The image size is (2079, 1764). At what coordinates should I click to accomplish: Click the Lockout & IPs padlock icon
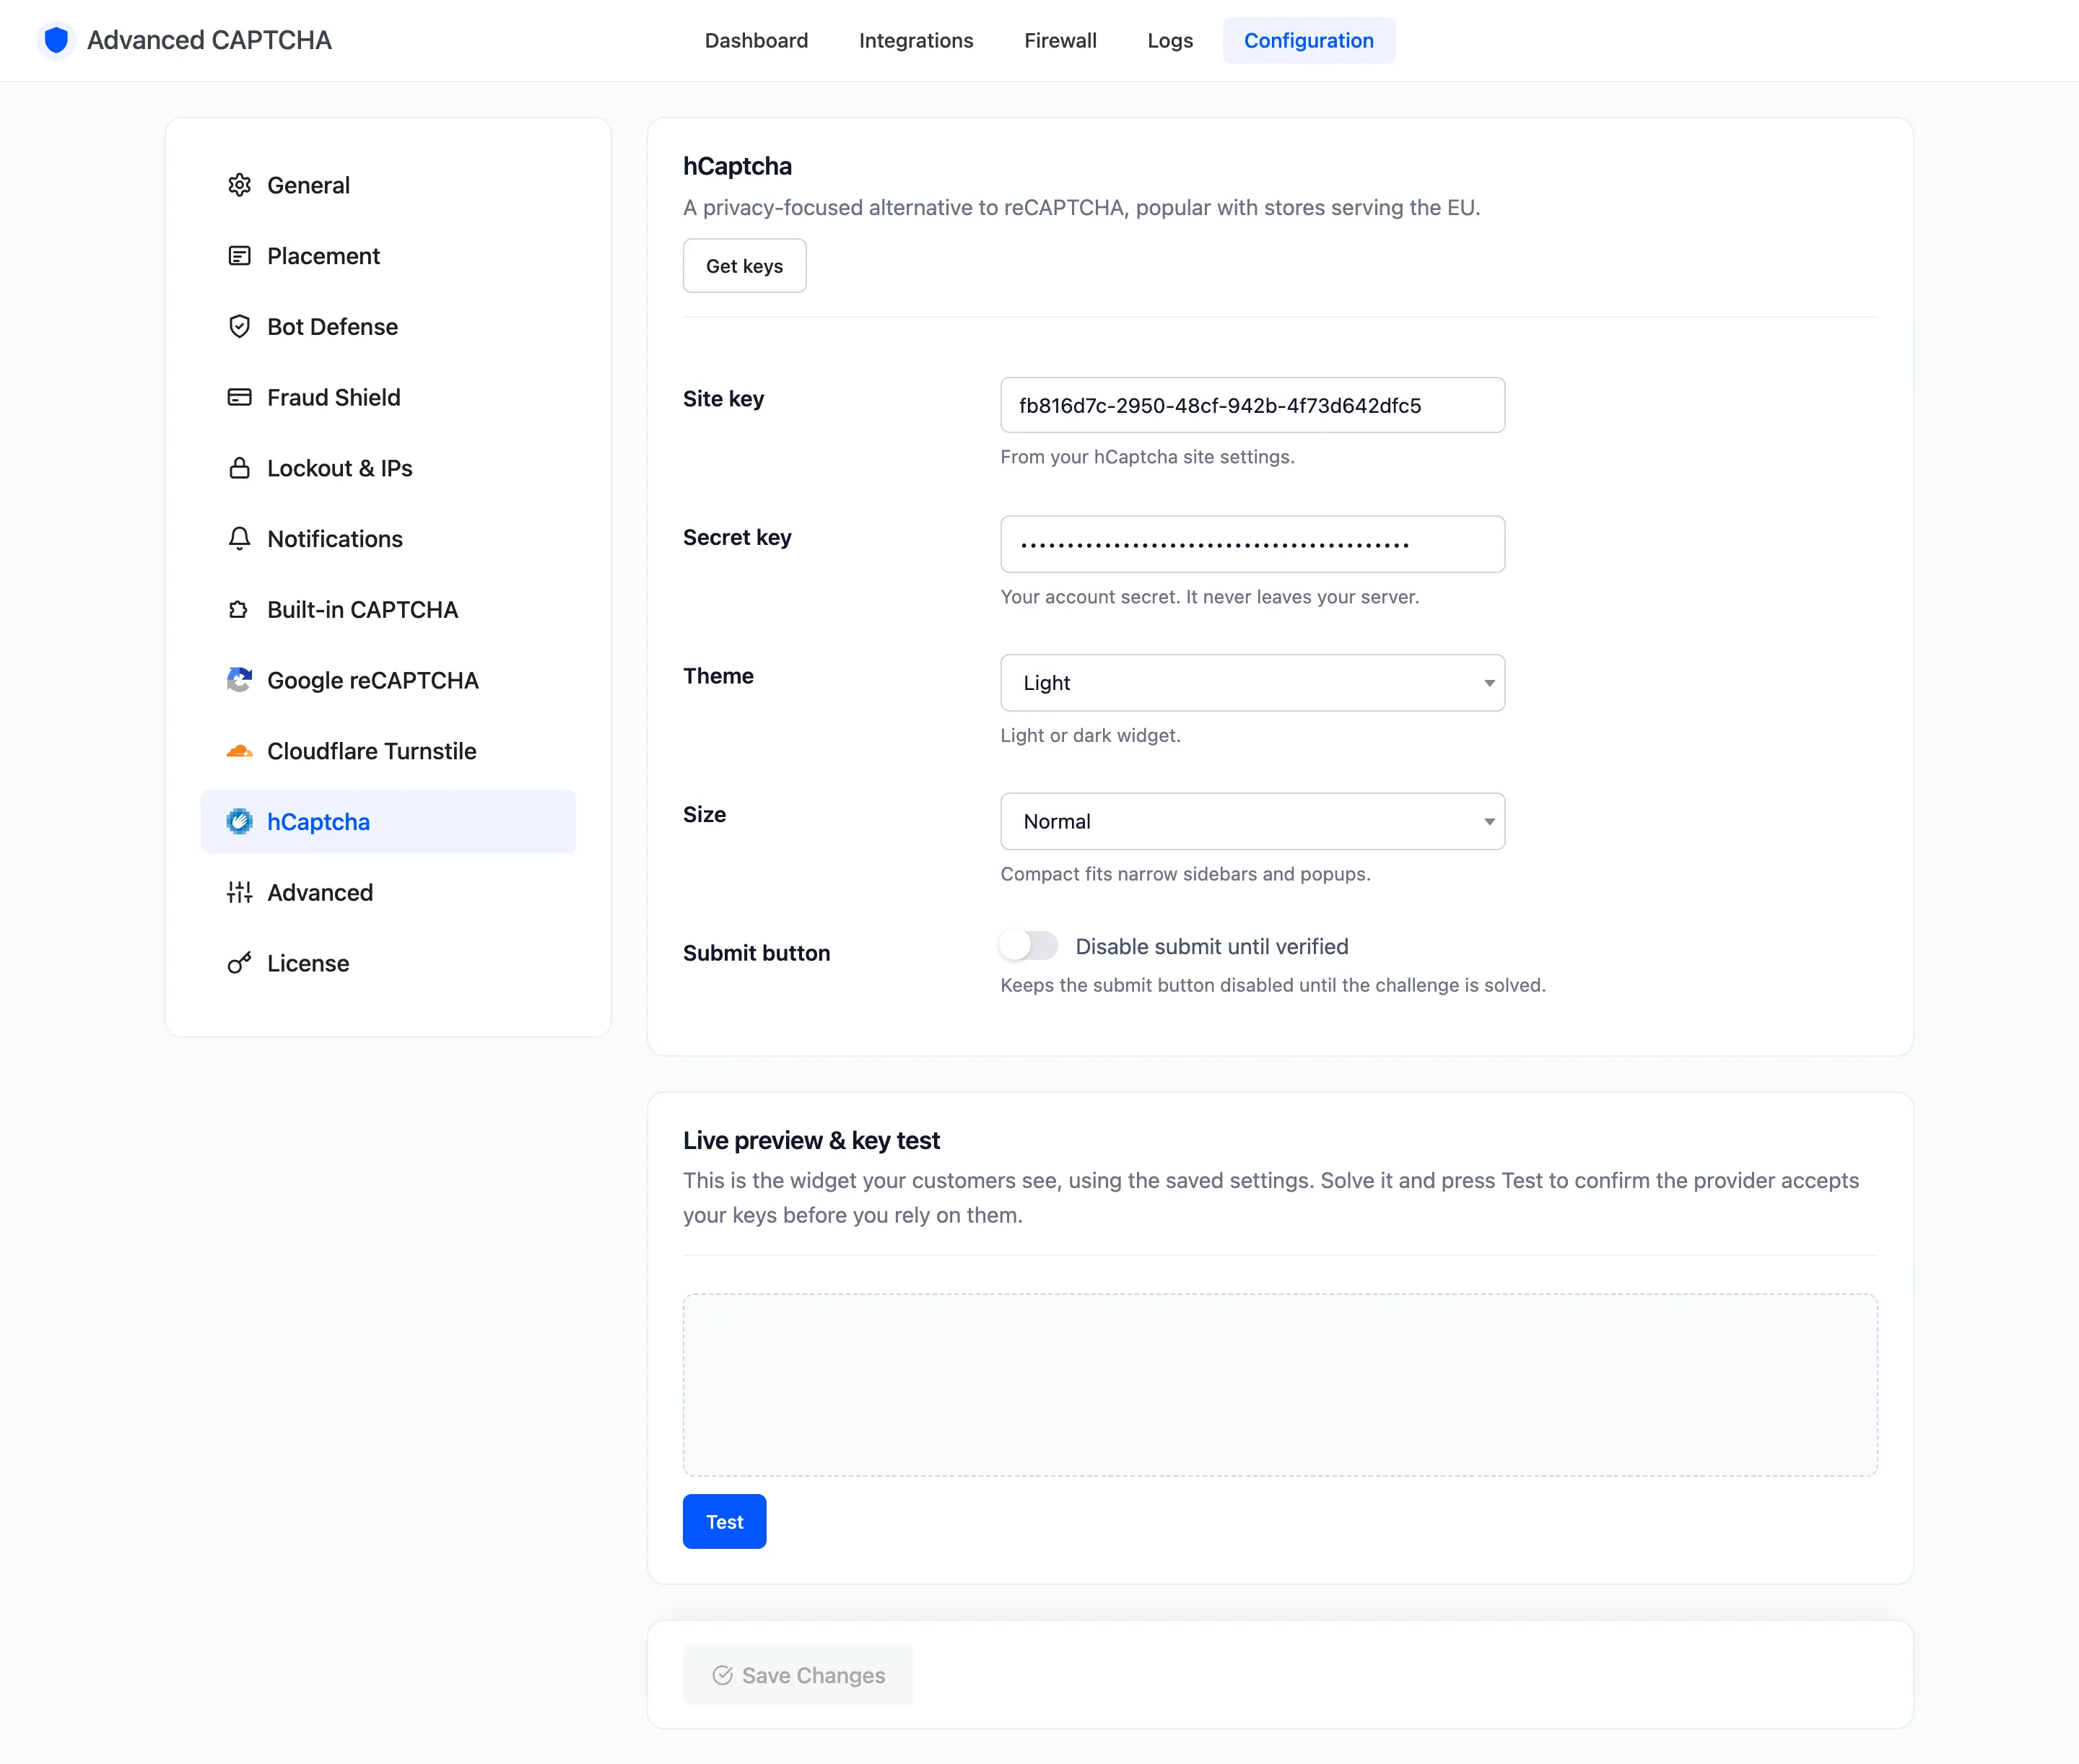click(x=239, y=468)
